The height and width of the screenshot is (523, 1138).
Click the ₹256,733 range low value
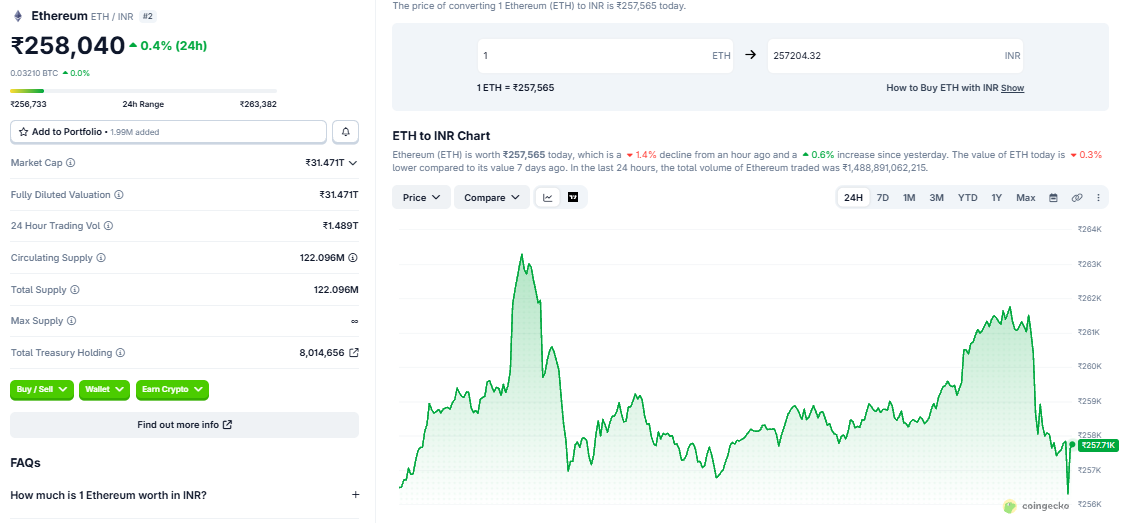(28, 104)
